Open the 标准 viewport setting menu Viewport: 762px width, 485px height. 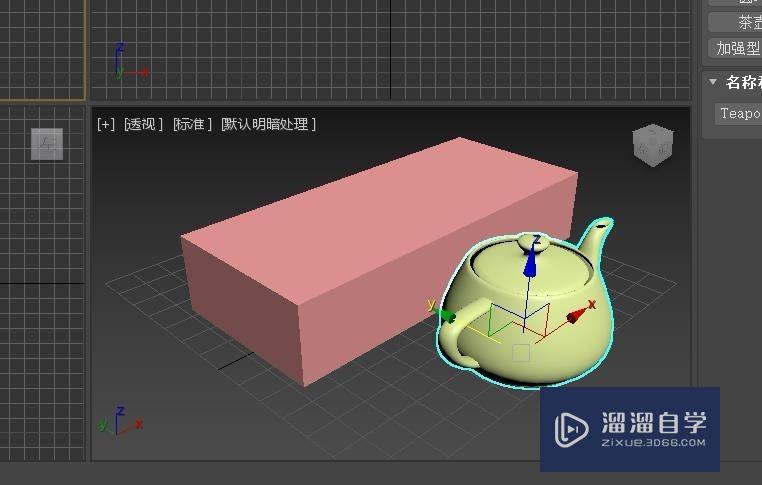[192, 124]
